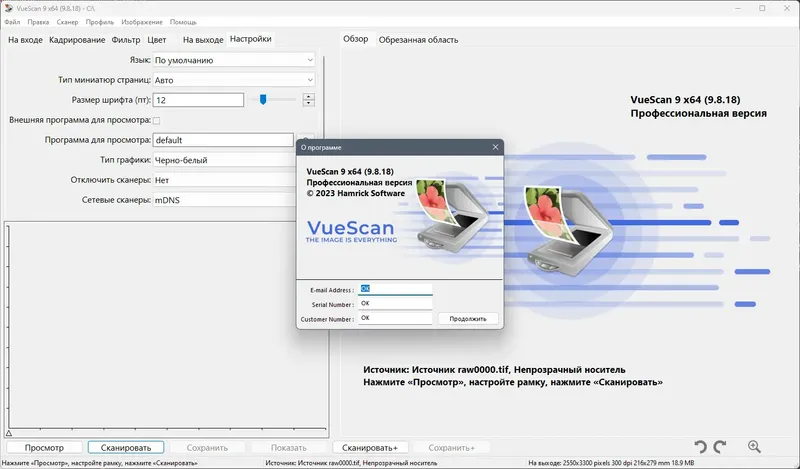Open the Правка menu
The height and width of the screenshot is (469, 800).
tap(38, 22)
